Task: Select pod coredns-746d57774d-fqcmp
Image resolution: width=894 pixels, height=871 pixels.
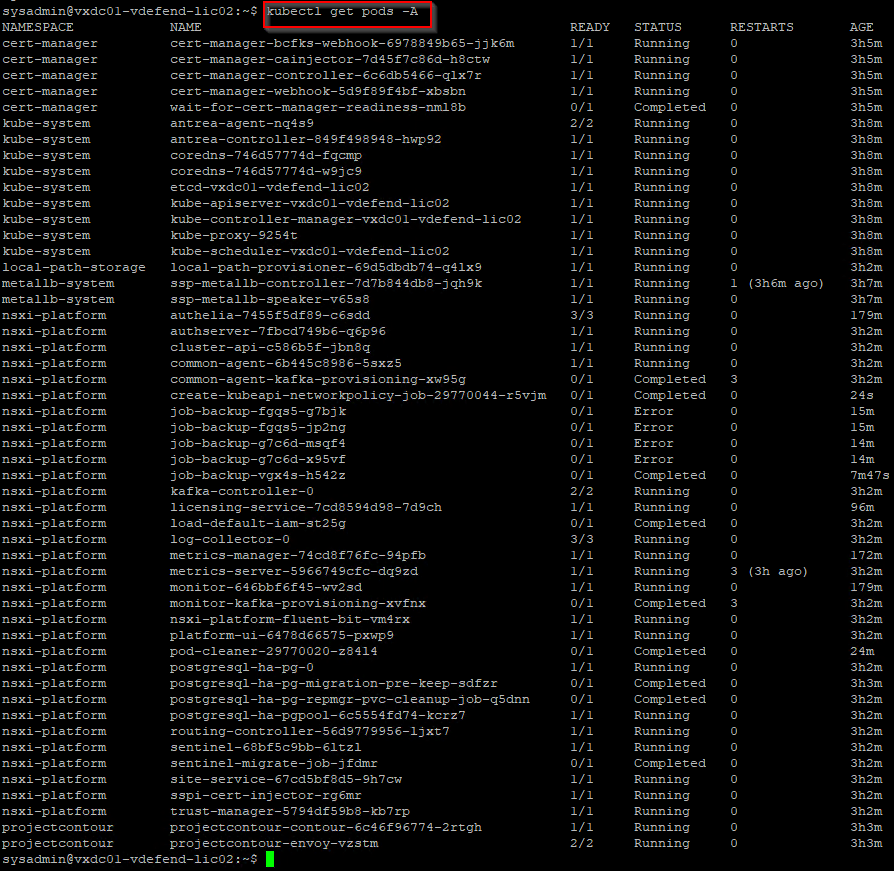Action: point(266,155)
